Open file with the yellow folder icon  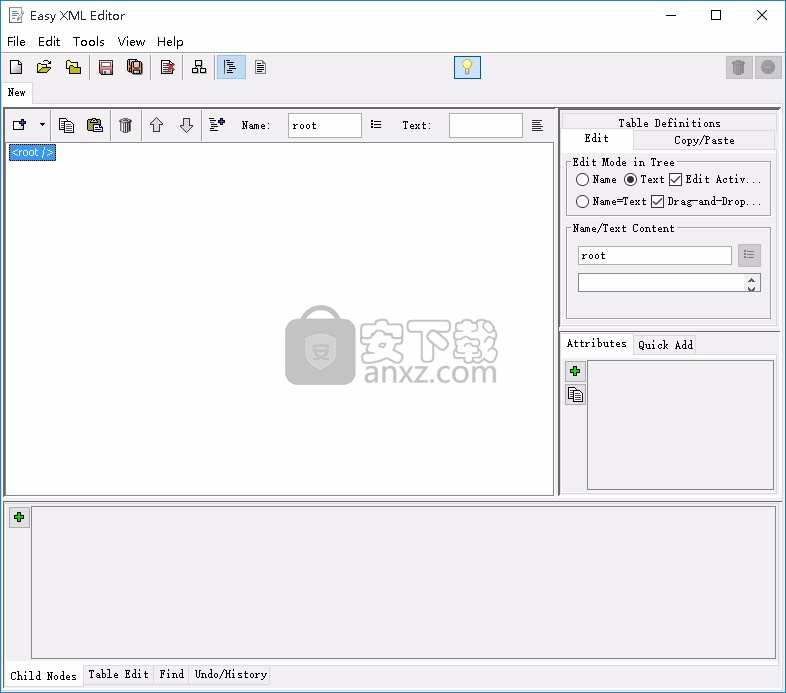click(45, 67)
